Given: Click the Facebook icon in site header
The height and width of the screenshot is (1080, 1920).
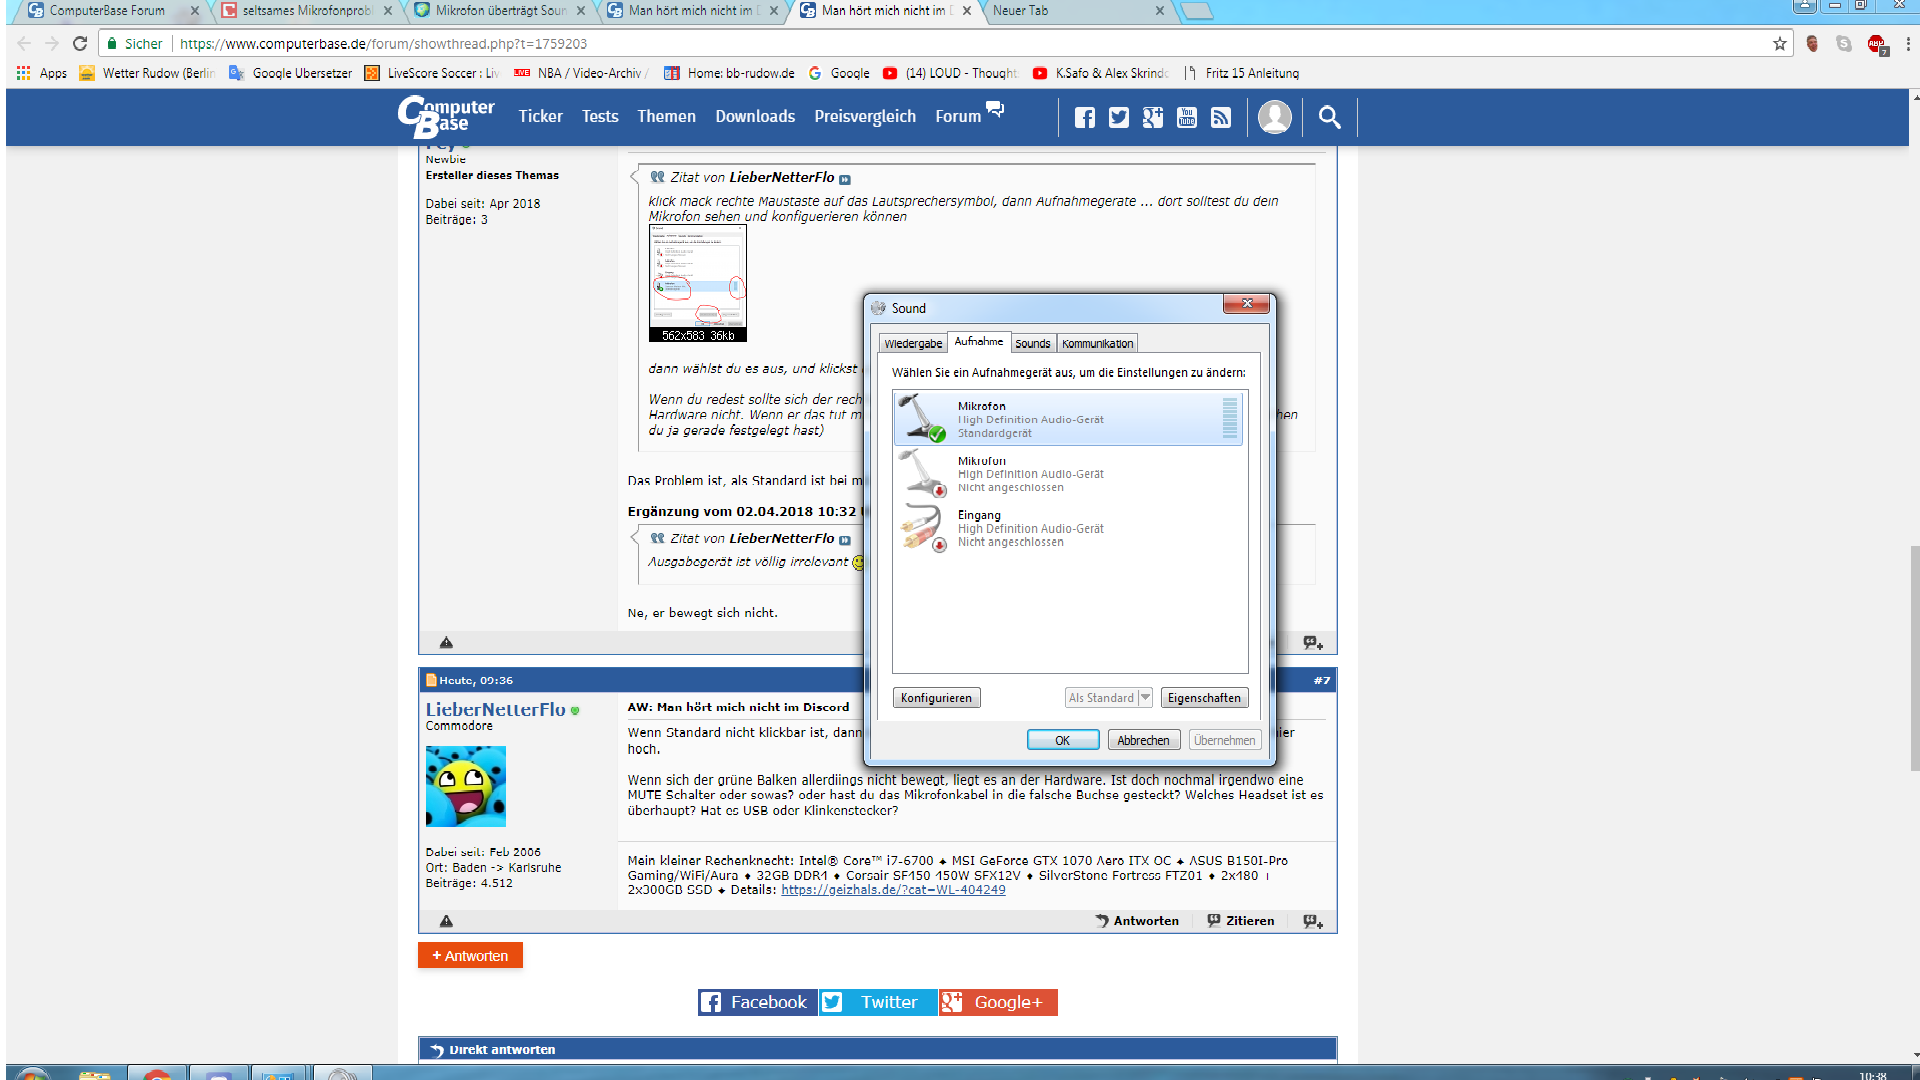Looking at the screenshot, I should [x=1084, y=118].
